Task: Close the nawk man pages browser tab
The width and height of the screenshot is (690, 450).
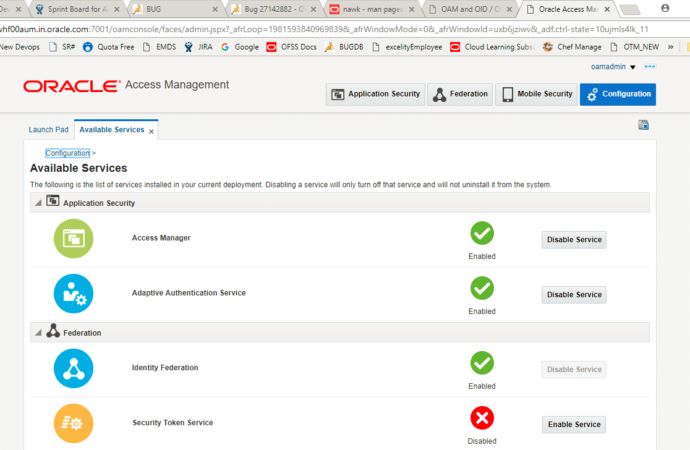Action: [411, 9]
